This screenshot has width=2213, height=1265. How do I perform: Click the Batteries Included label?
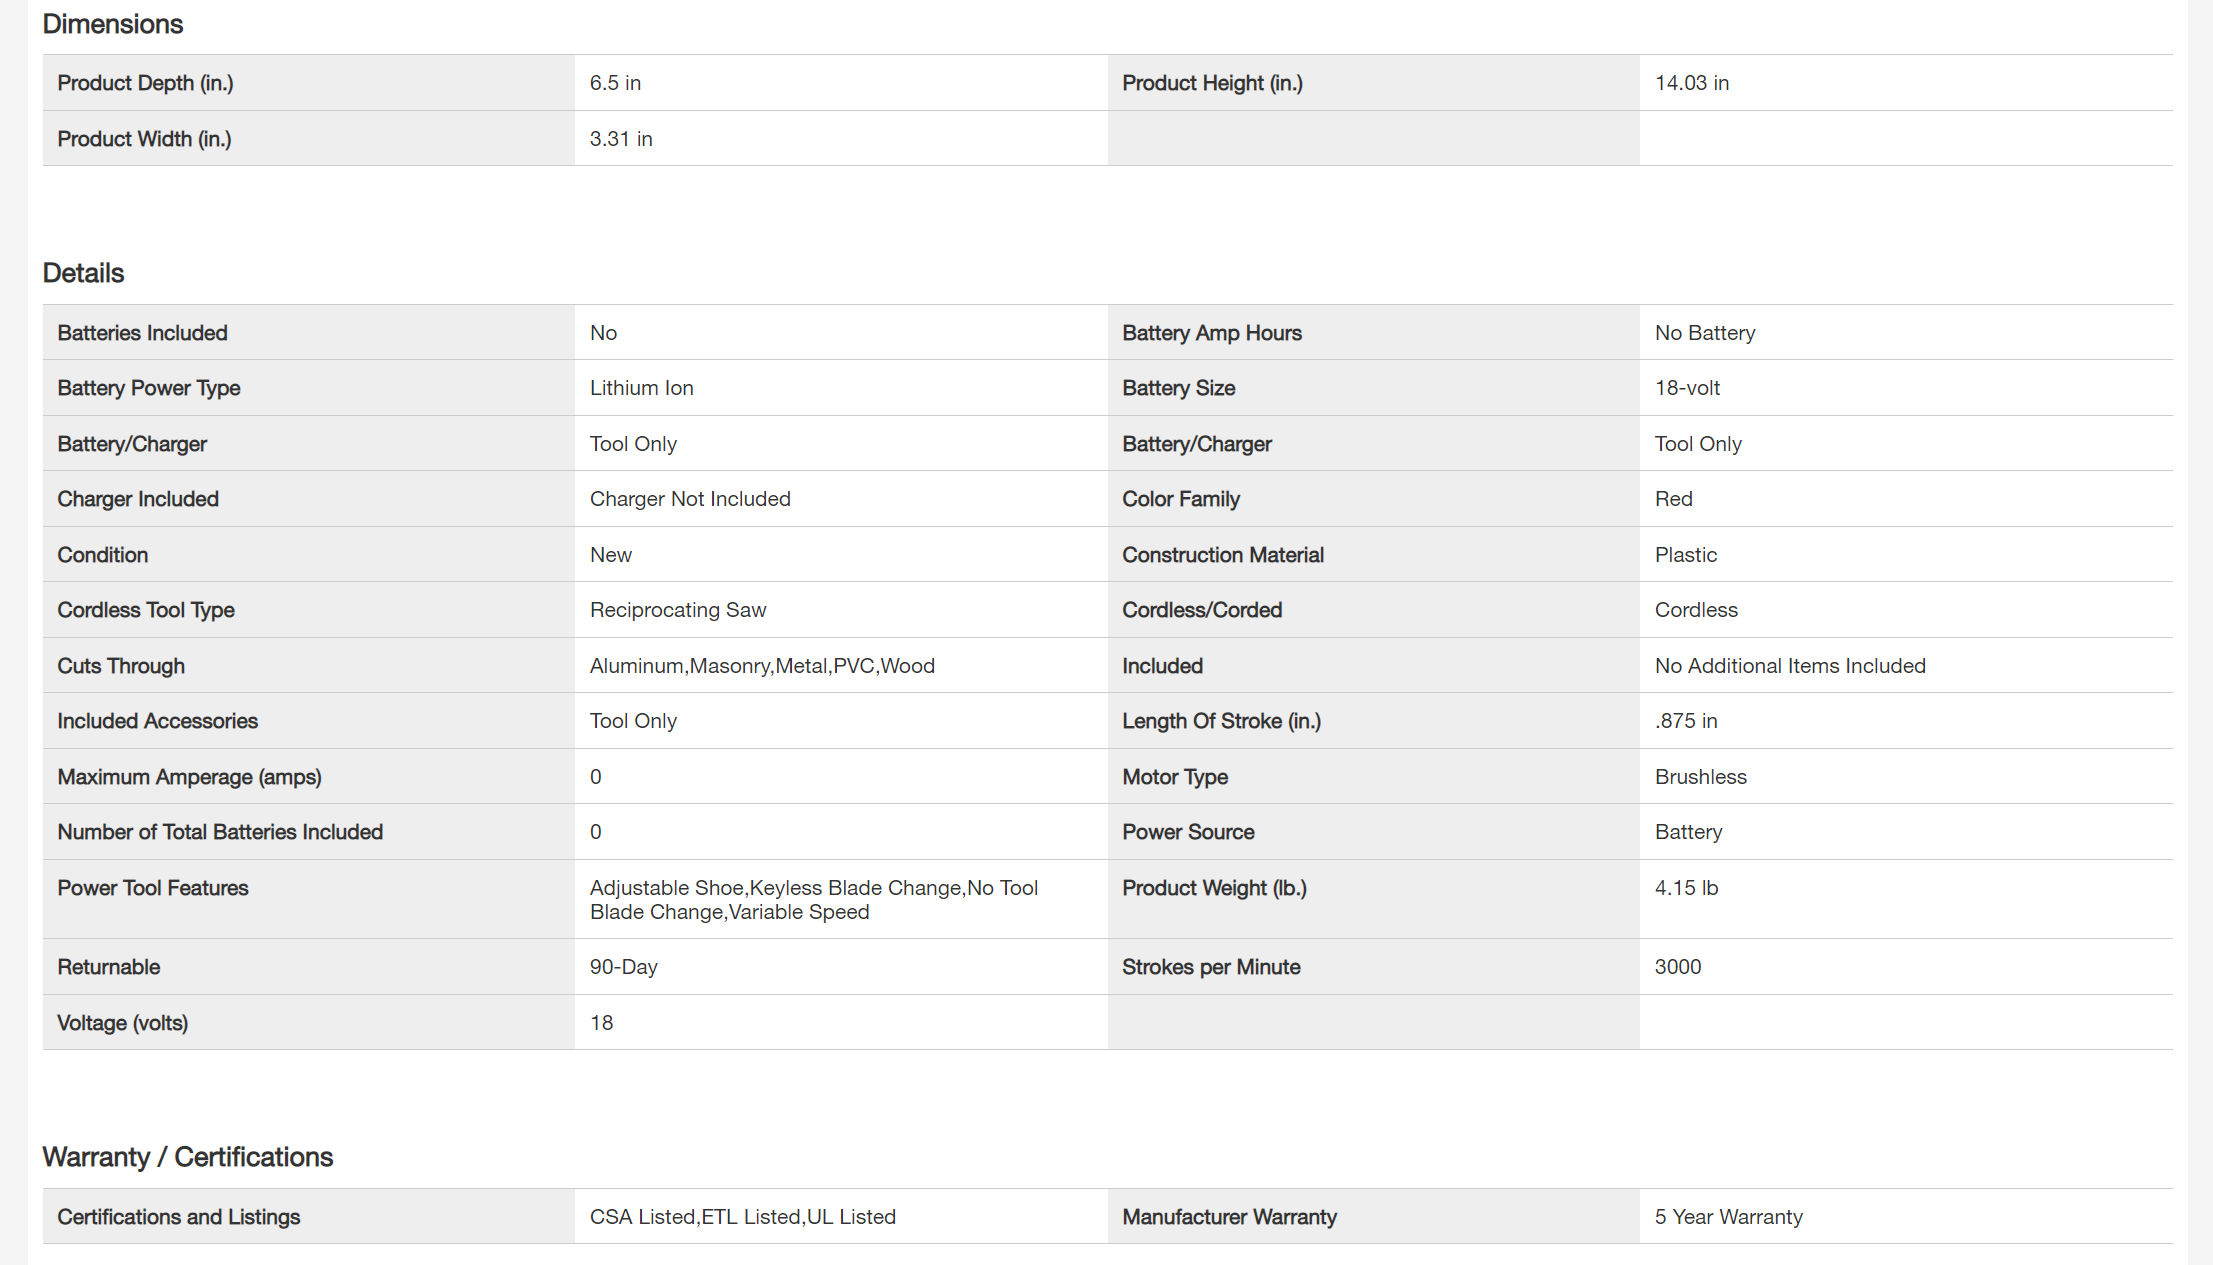(x=142, y=333)
